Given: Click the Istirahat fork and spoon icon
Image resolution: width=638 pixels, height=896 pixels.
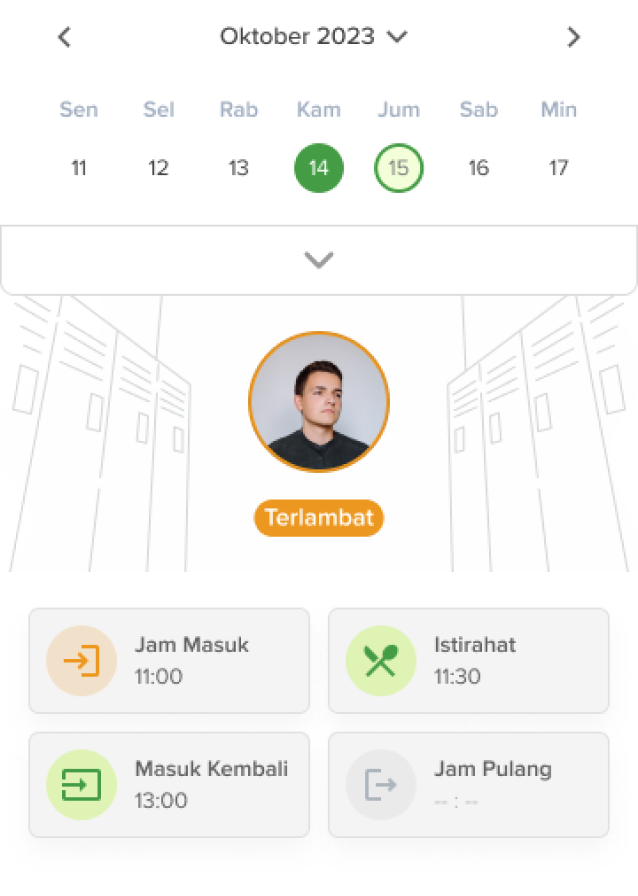Looking at the screenshot, I should click(x=381, y=661).
